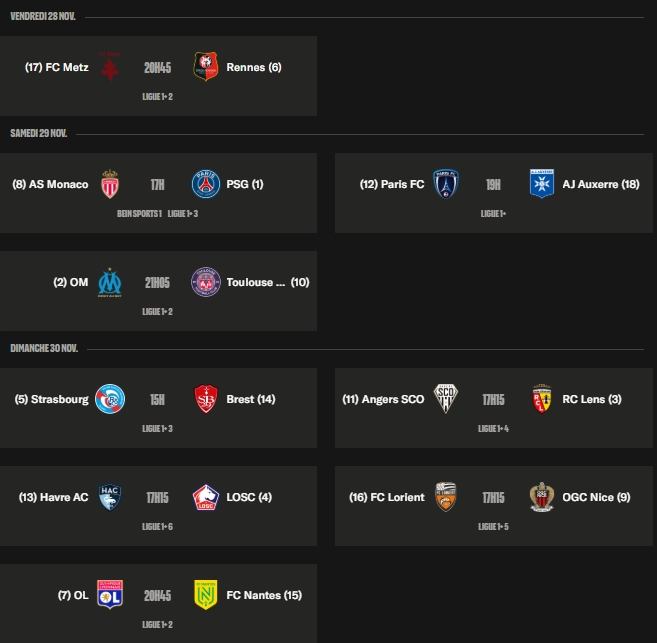The height and width of the screenshot is (643, 657).
Task: Click the FC Metz club crest
Action: click(x=110, y=67)
